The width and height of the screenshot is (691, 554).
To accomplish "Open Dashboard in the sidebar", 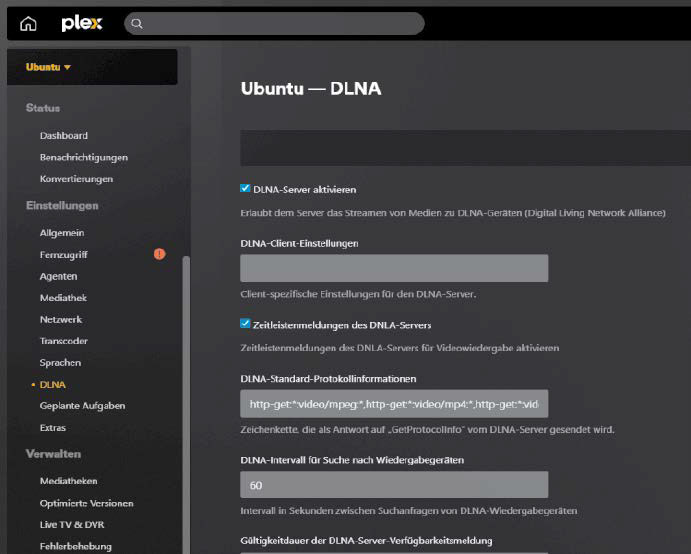I will pyautogui.click(x=63, y=136).
